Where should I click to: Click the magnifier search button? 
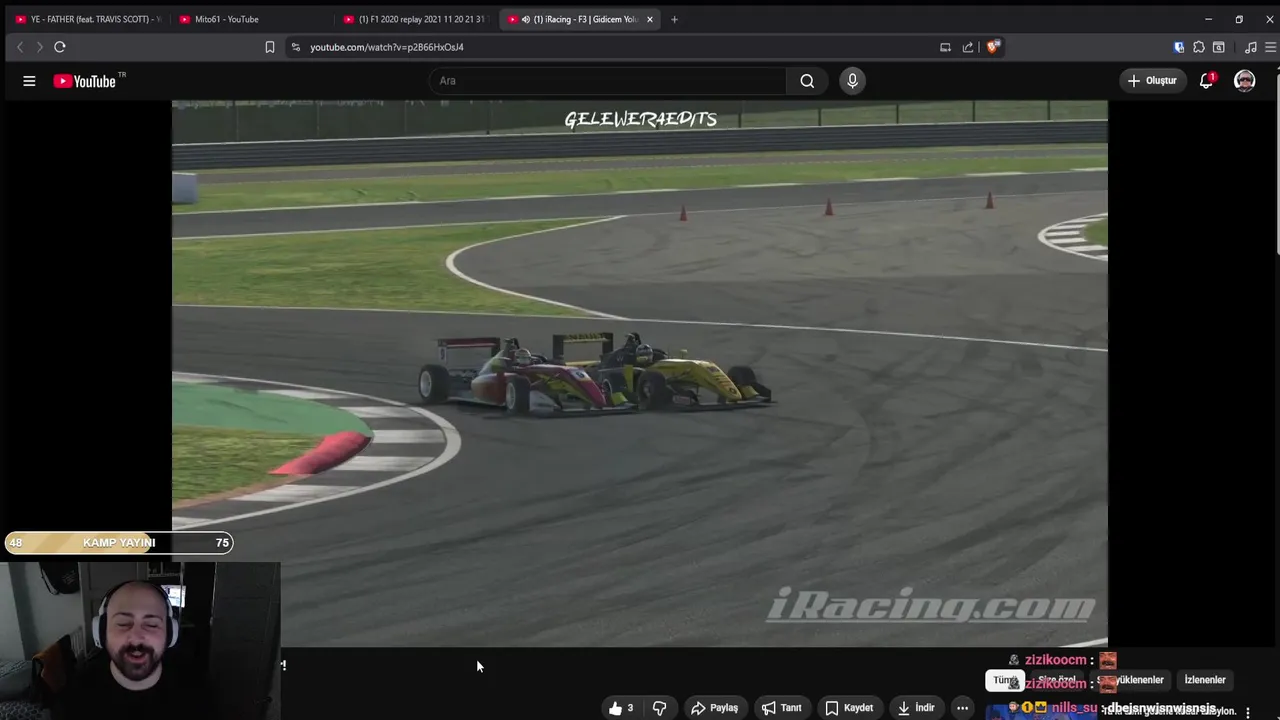(x=807, y=81)
